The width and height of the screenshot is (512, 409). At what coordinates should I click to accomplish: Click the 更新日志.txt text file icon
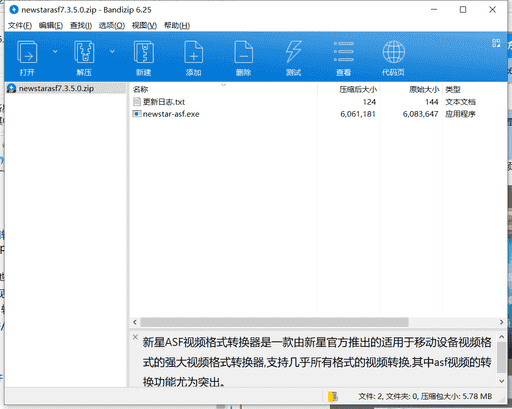coord(137,102)
